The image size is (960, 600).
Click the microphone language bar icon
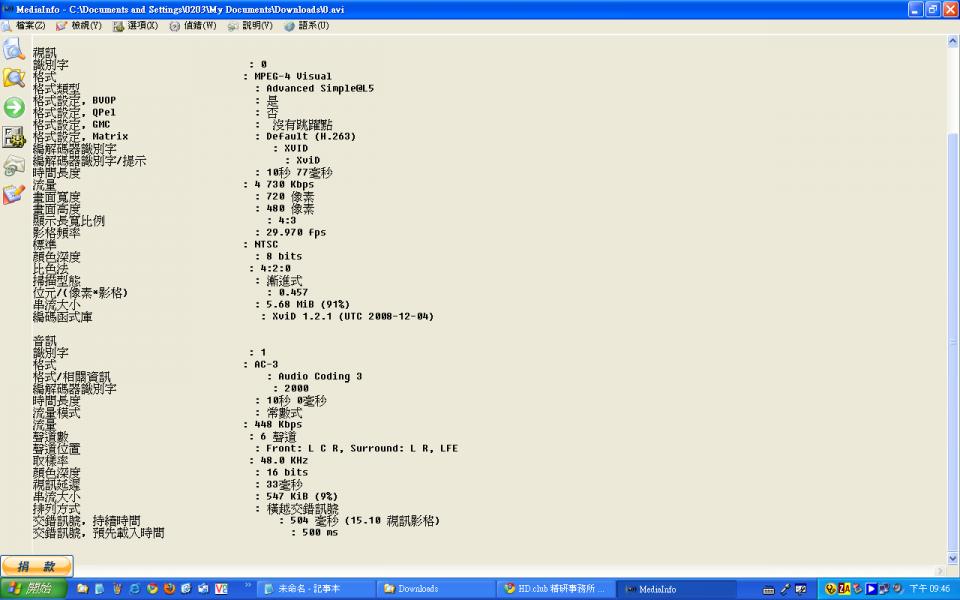(x=785, y=590)
